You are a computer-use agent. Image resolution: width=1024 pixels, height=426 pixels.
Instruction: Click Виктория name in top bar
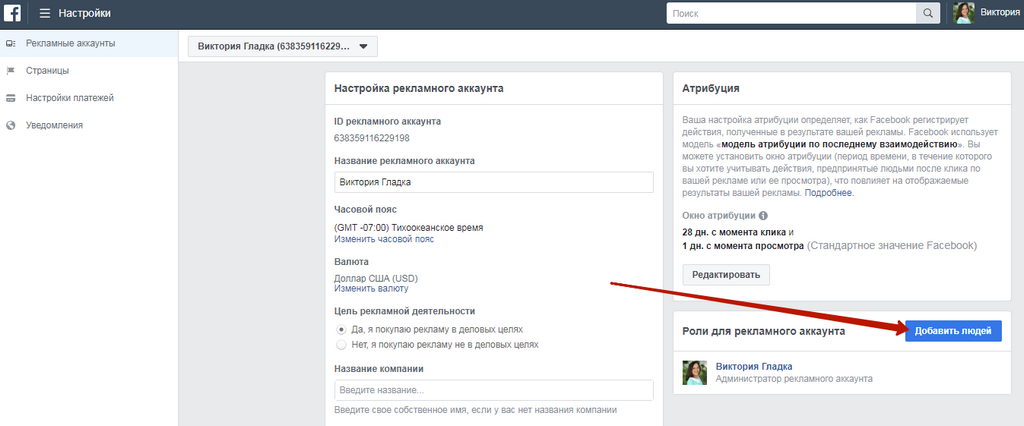1000,12
